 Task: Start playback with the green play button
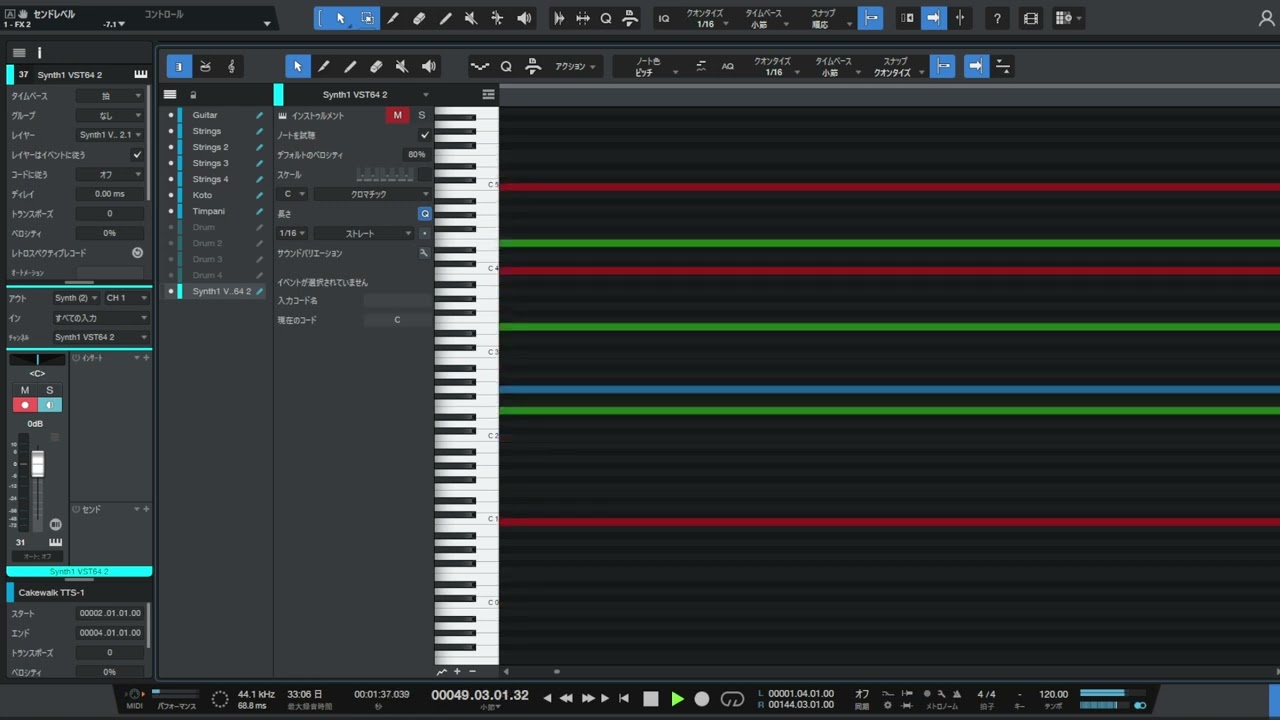point(677,699)
